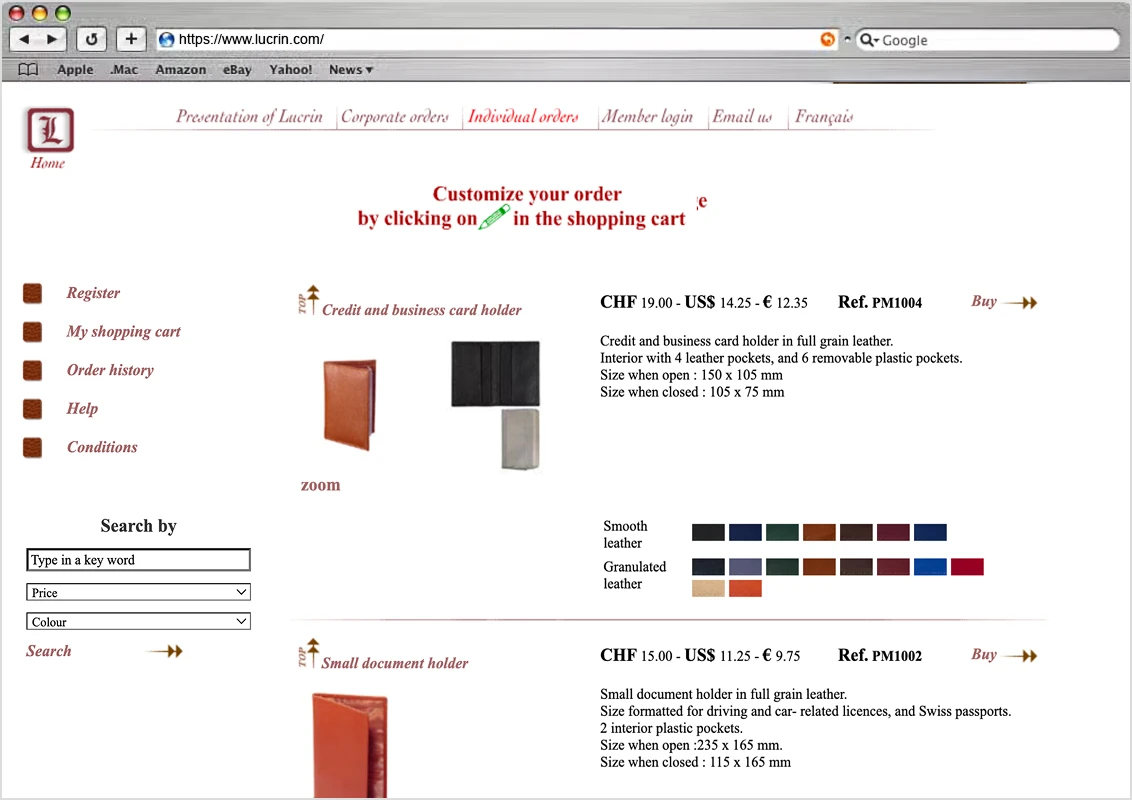Reload the page with the refresh button
1132x800 pixels.
91,39
